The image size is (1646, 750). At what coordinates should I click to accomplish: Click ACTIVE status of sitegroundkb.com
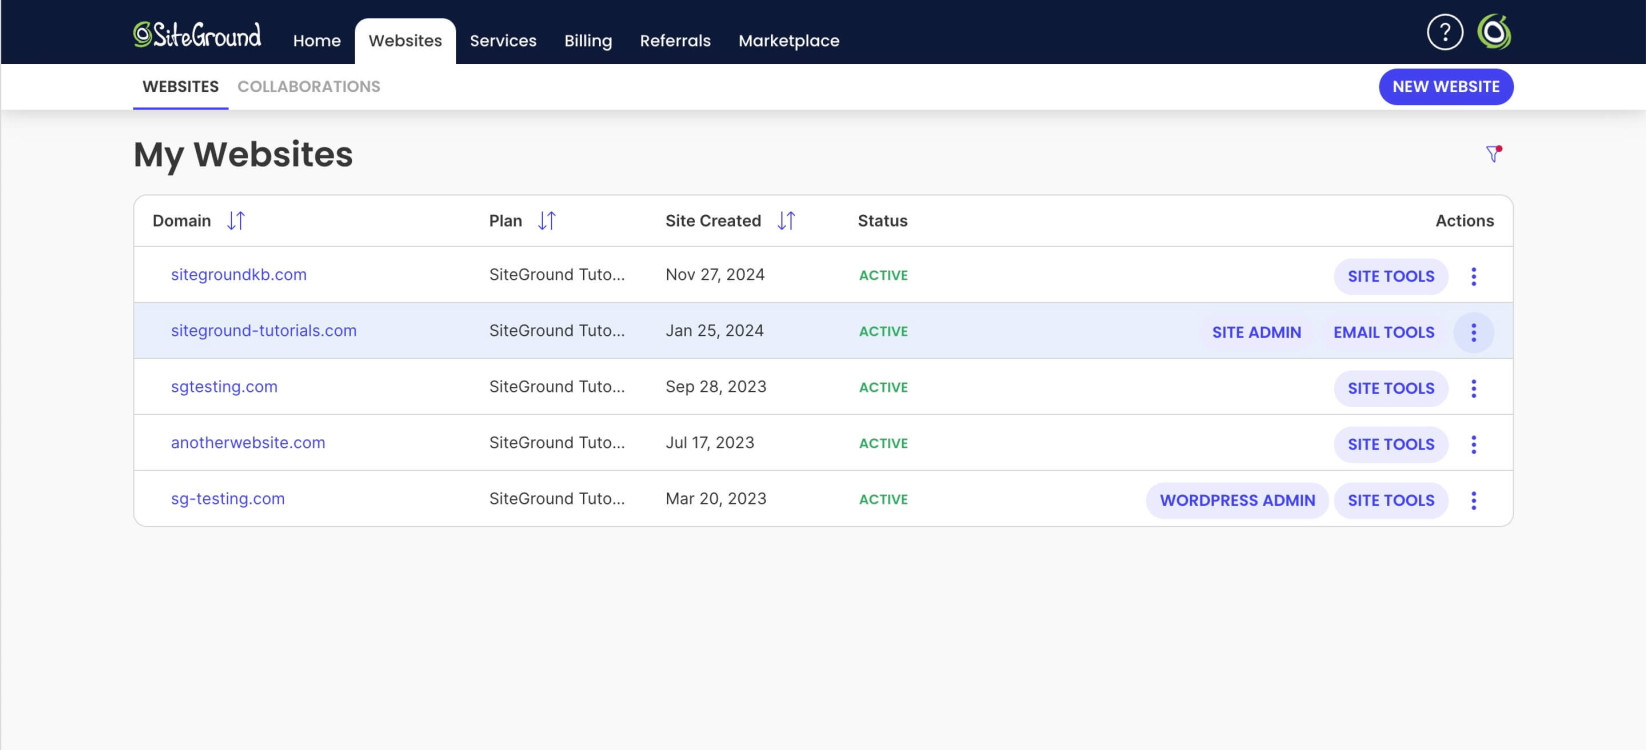pyautogui.click(x=884, y=276)
